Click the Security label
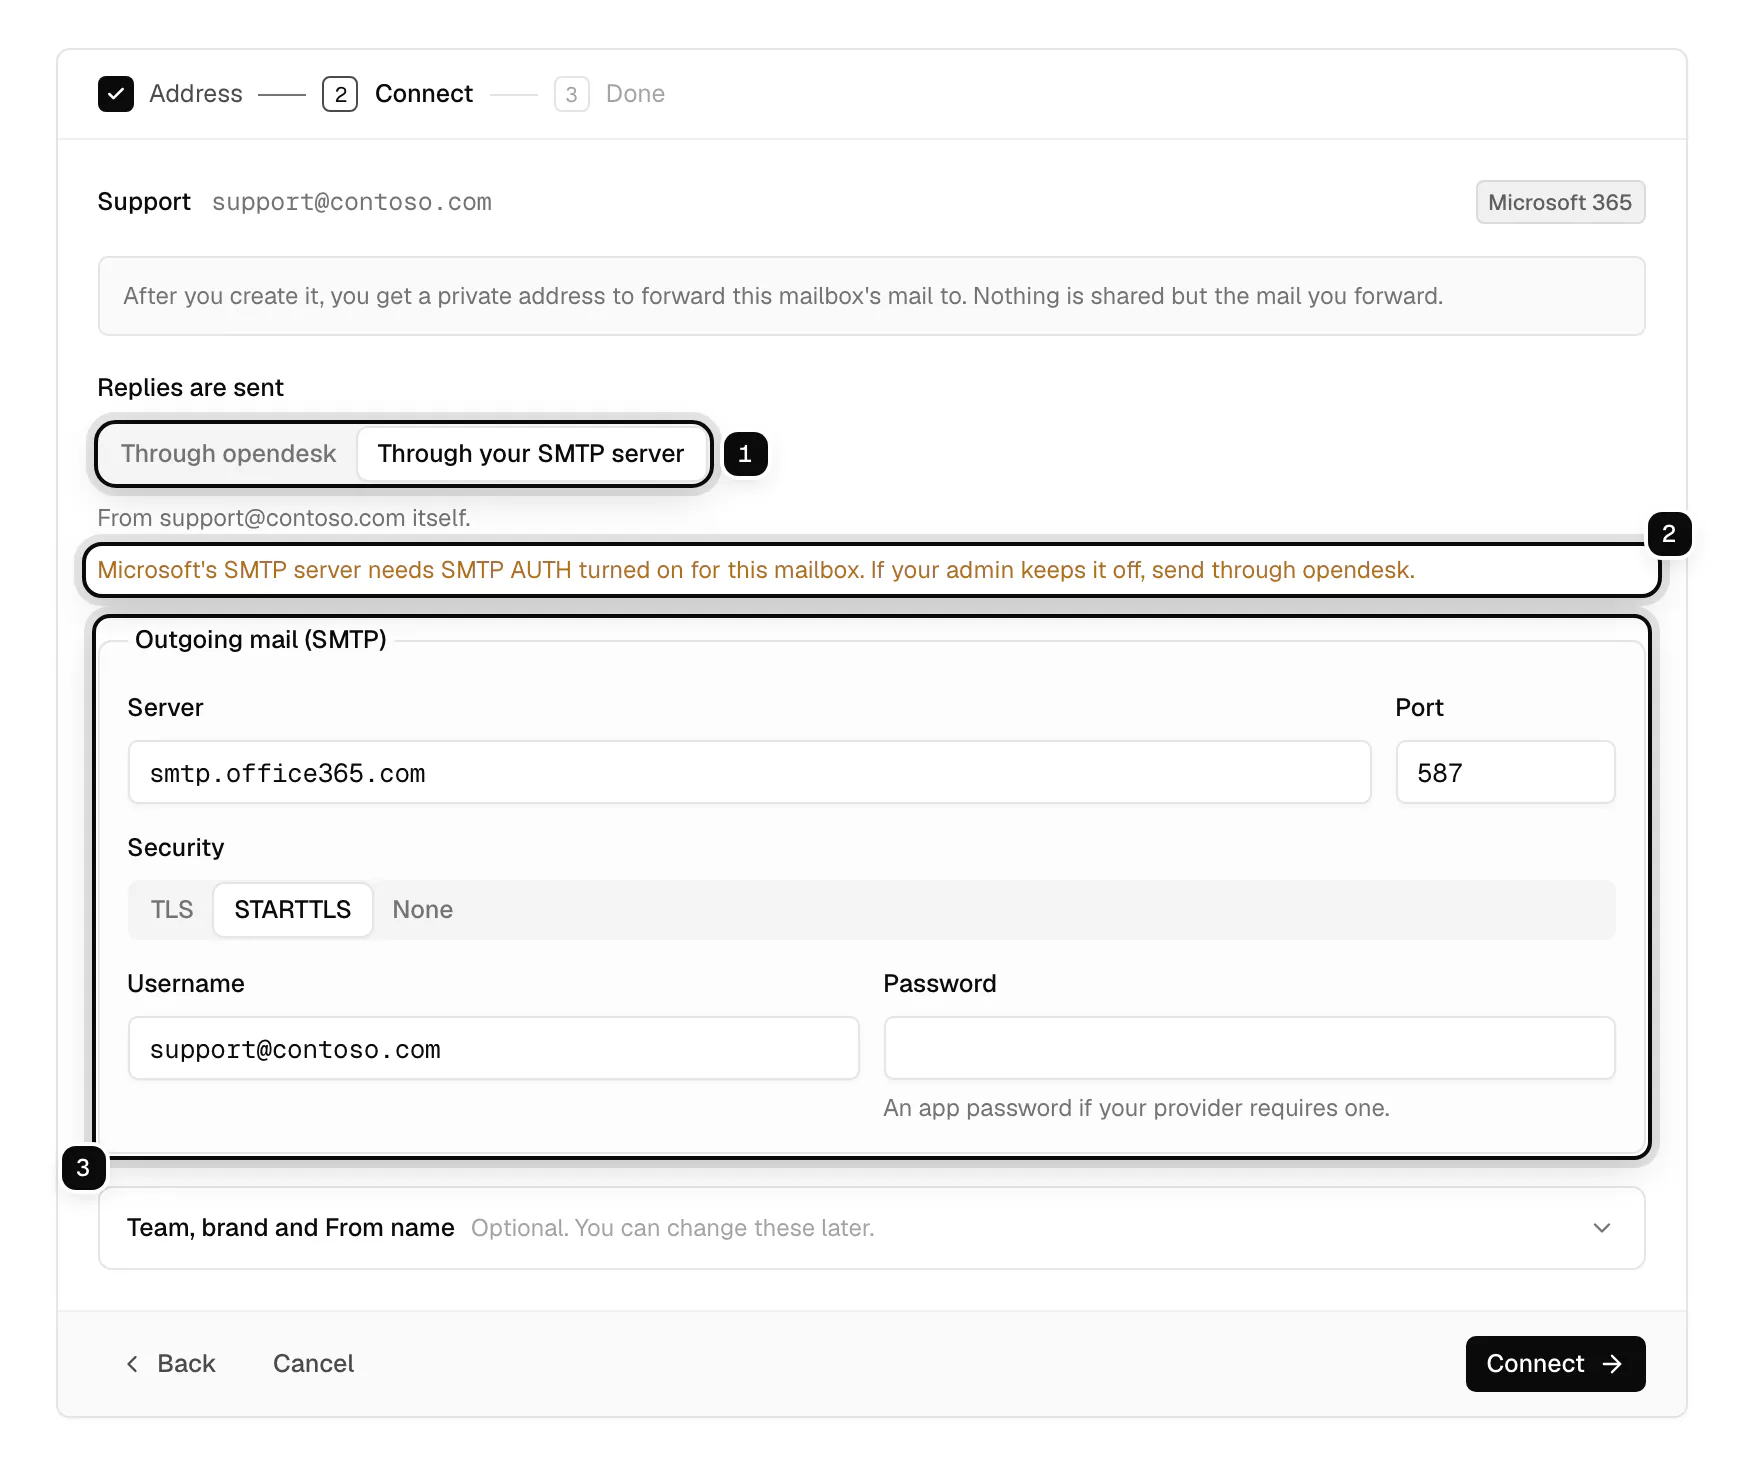The width and height of the screenshot is (1752, 1466). [x=176, y=848]
